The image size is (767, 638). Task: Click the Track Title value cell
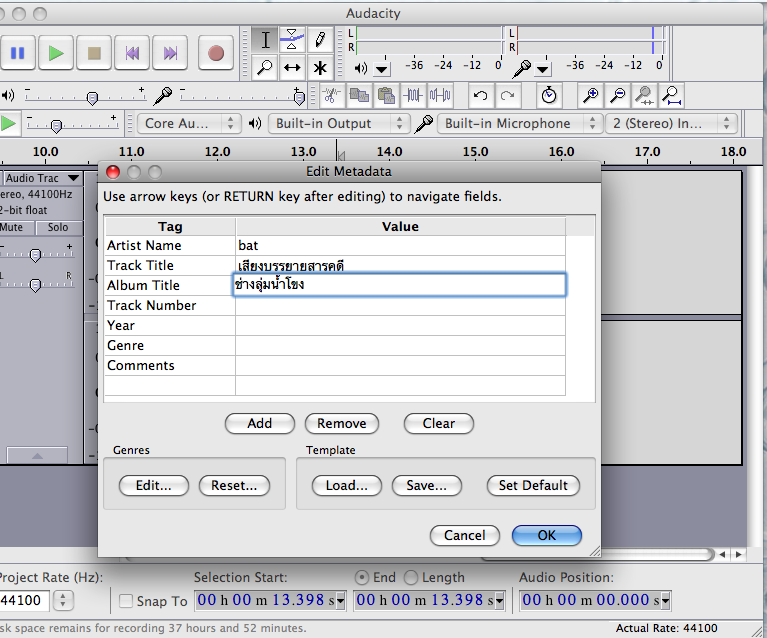(400, 266)
